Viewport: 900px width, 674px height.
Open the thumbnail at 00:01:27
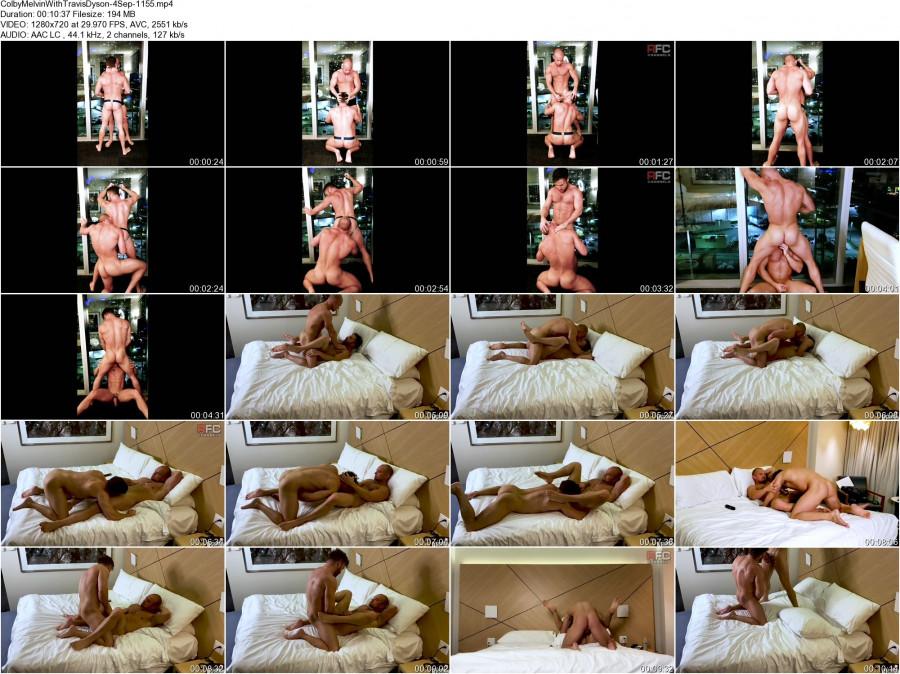(562, 103)
